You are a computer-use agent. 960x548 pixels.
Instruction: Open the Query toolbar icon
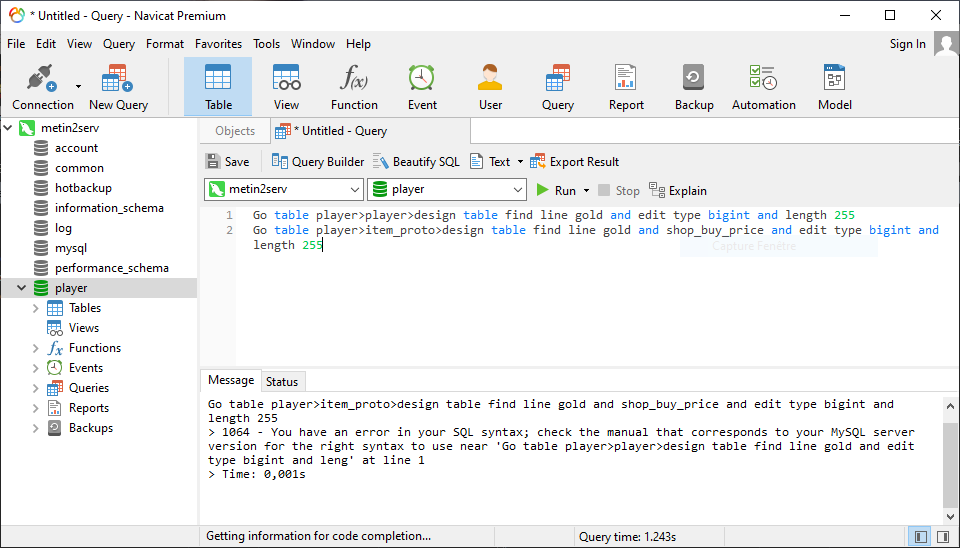click(558, 87)
